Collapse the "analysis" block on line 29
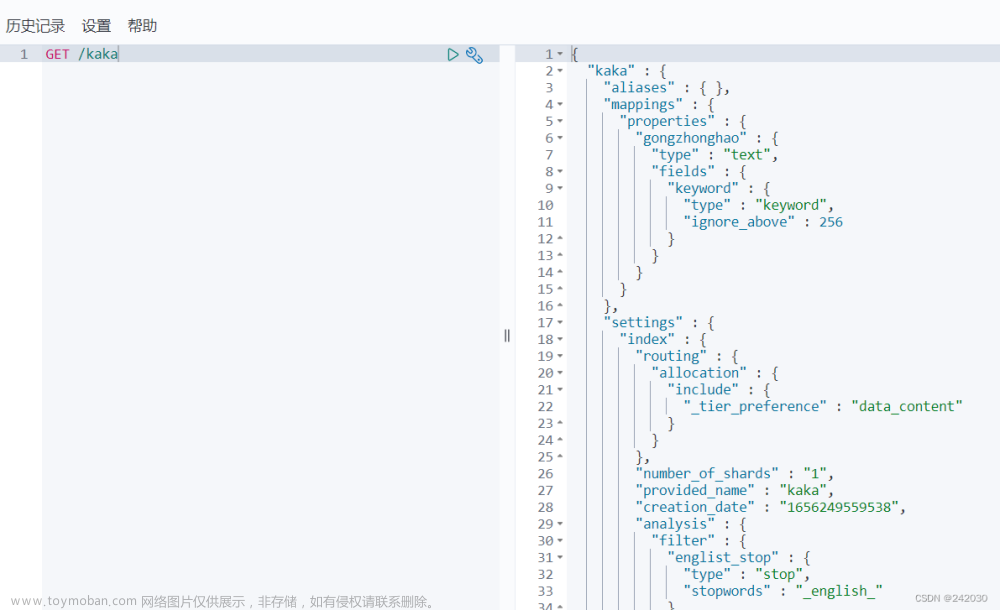The image size is (1000, 610). coord(560,524)
